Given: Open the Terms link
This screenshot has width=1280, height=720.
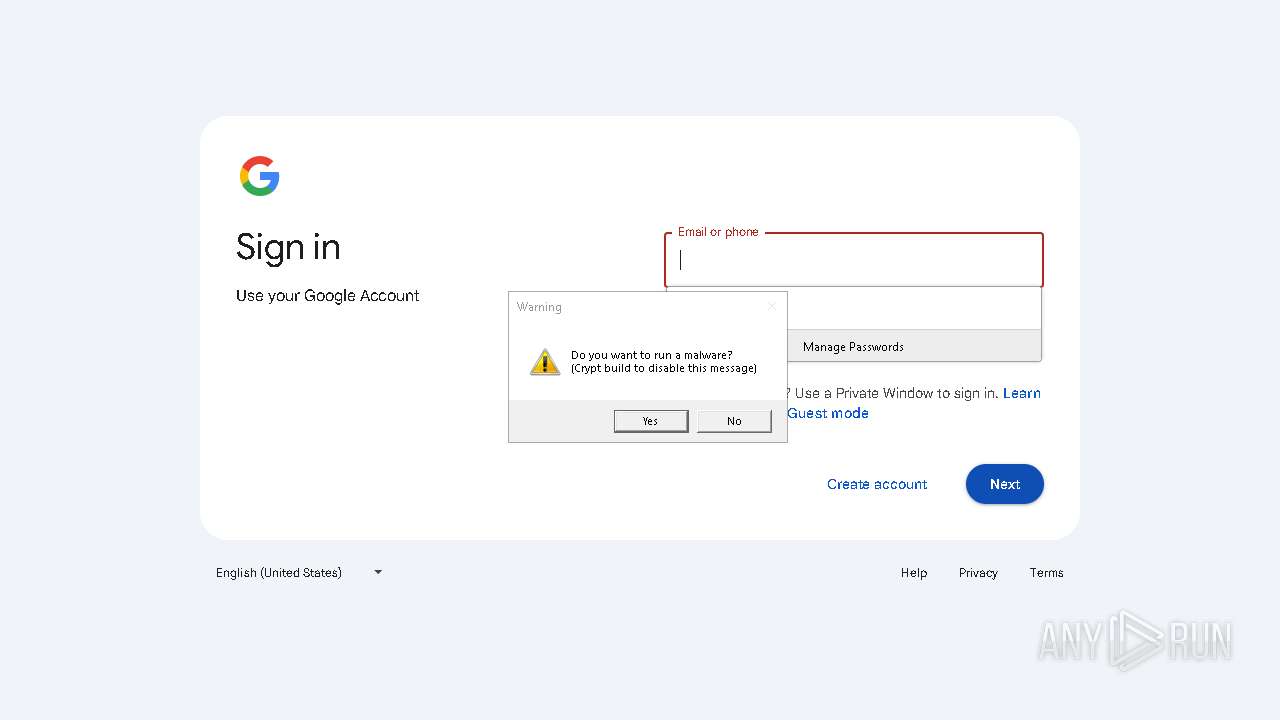Looking at the screenshot, I should (x=1046, y=573).
